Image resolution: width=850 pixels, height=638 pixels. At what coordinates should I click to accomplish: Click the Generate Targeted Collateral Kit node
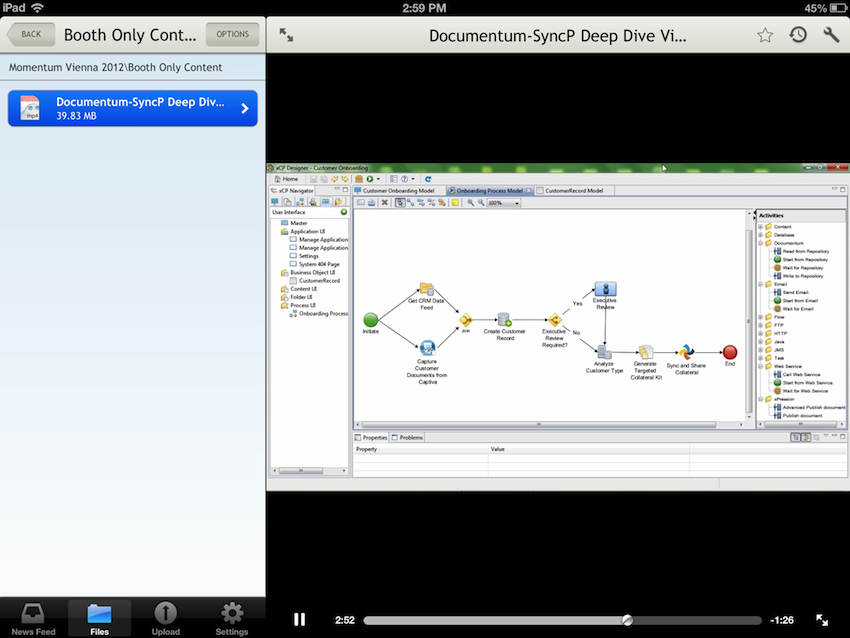(x=646, y=353)
